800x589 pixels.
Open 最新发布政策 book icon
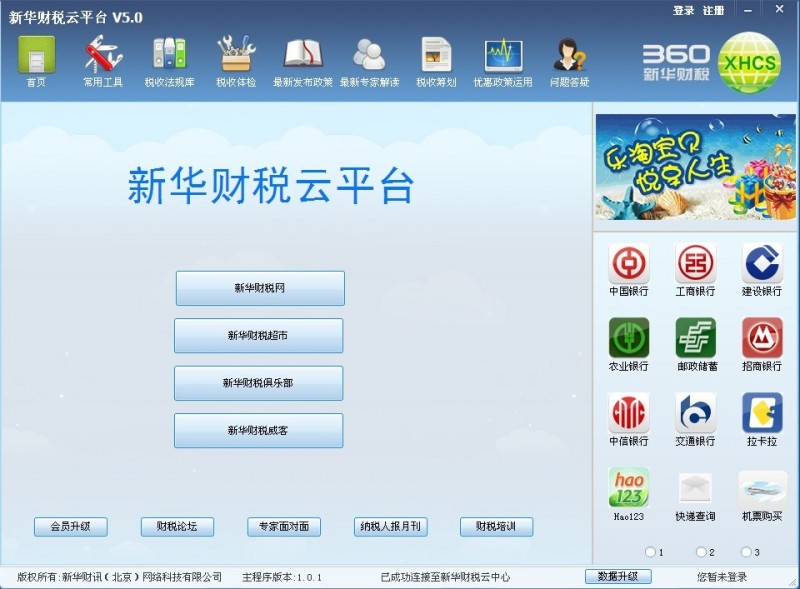[303, 53]
